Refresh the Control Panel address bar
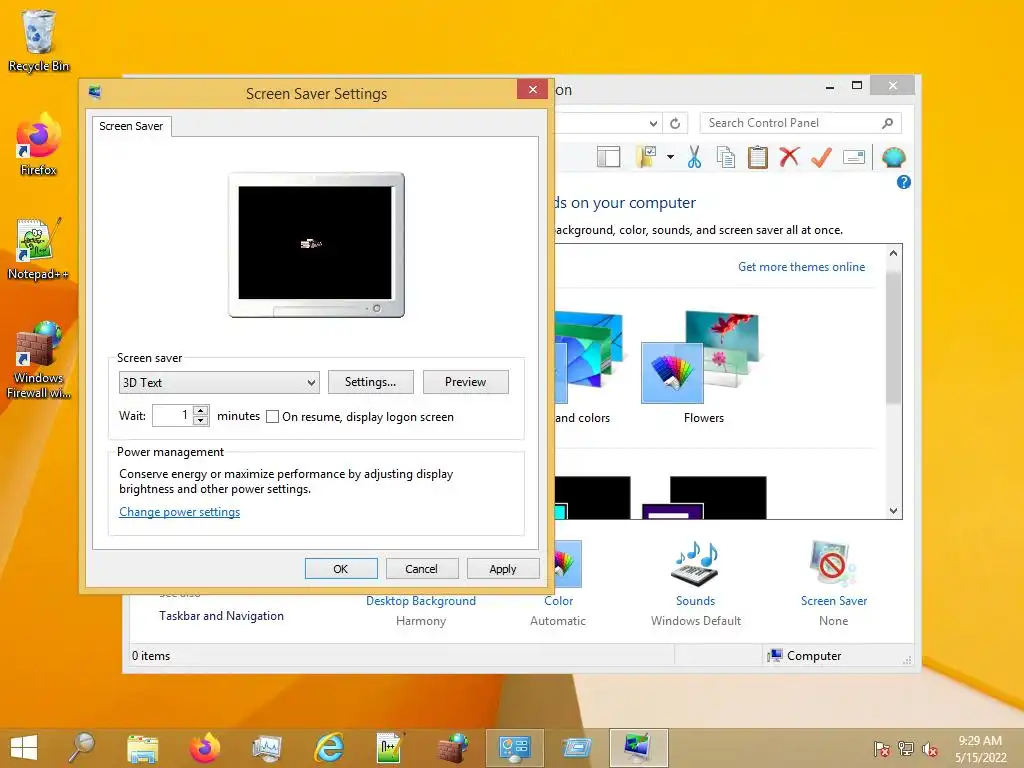Image resolution: width=1024 pixels, height=768 pixels. coord(675,123)
